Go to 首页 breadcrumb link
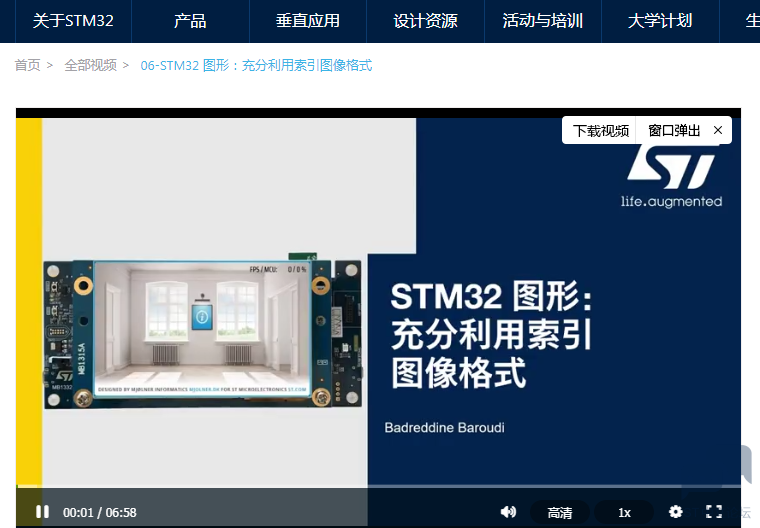Screen dimensions: 760x528 (x=28, y=65)
